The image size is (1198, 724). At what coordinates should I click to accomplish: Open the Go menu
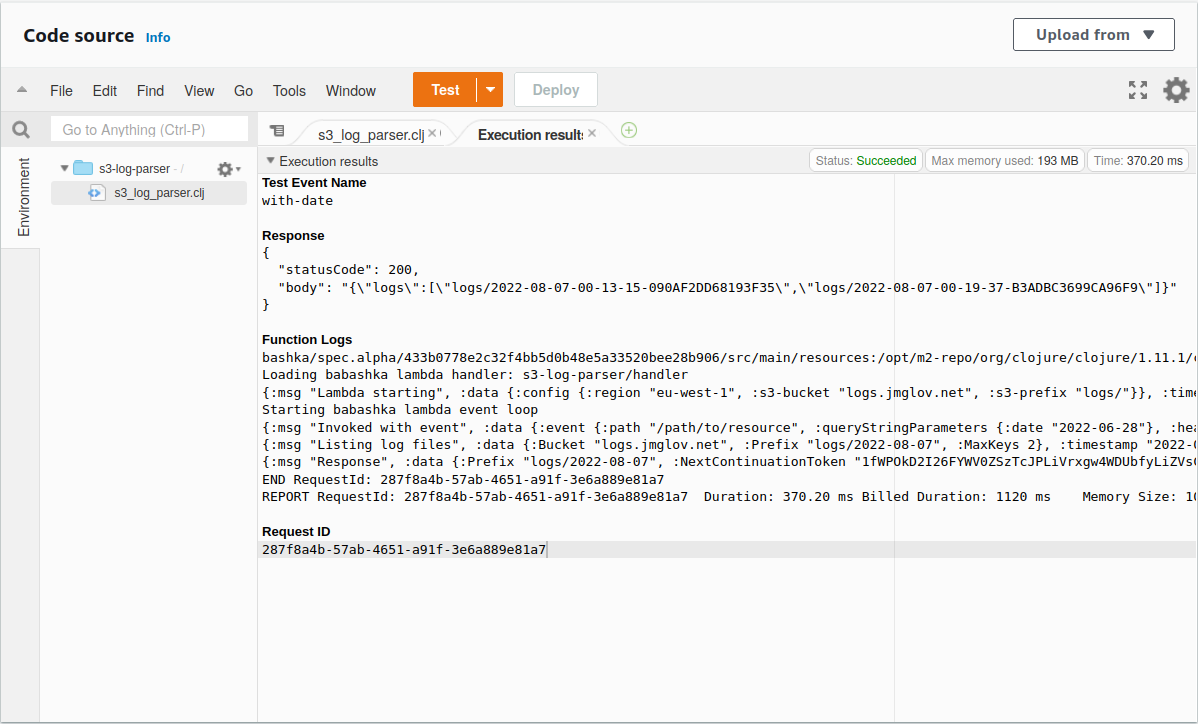[x=243, y=91]
